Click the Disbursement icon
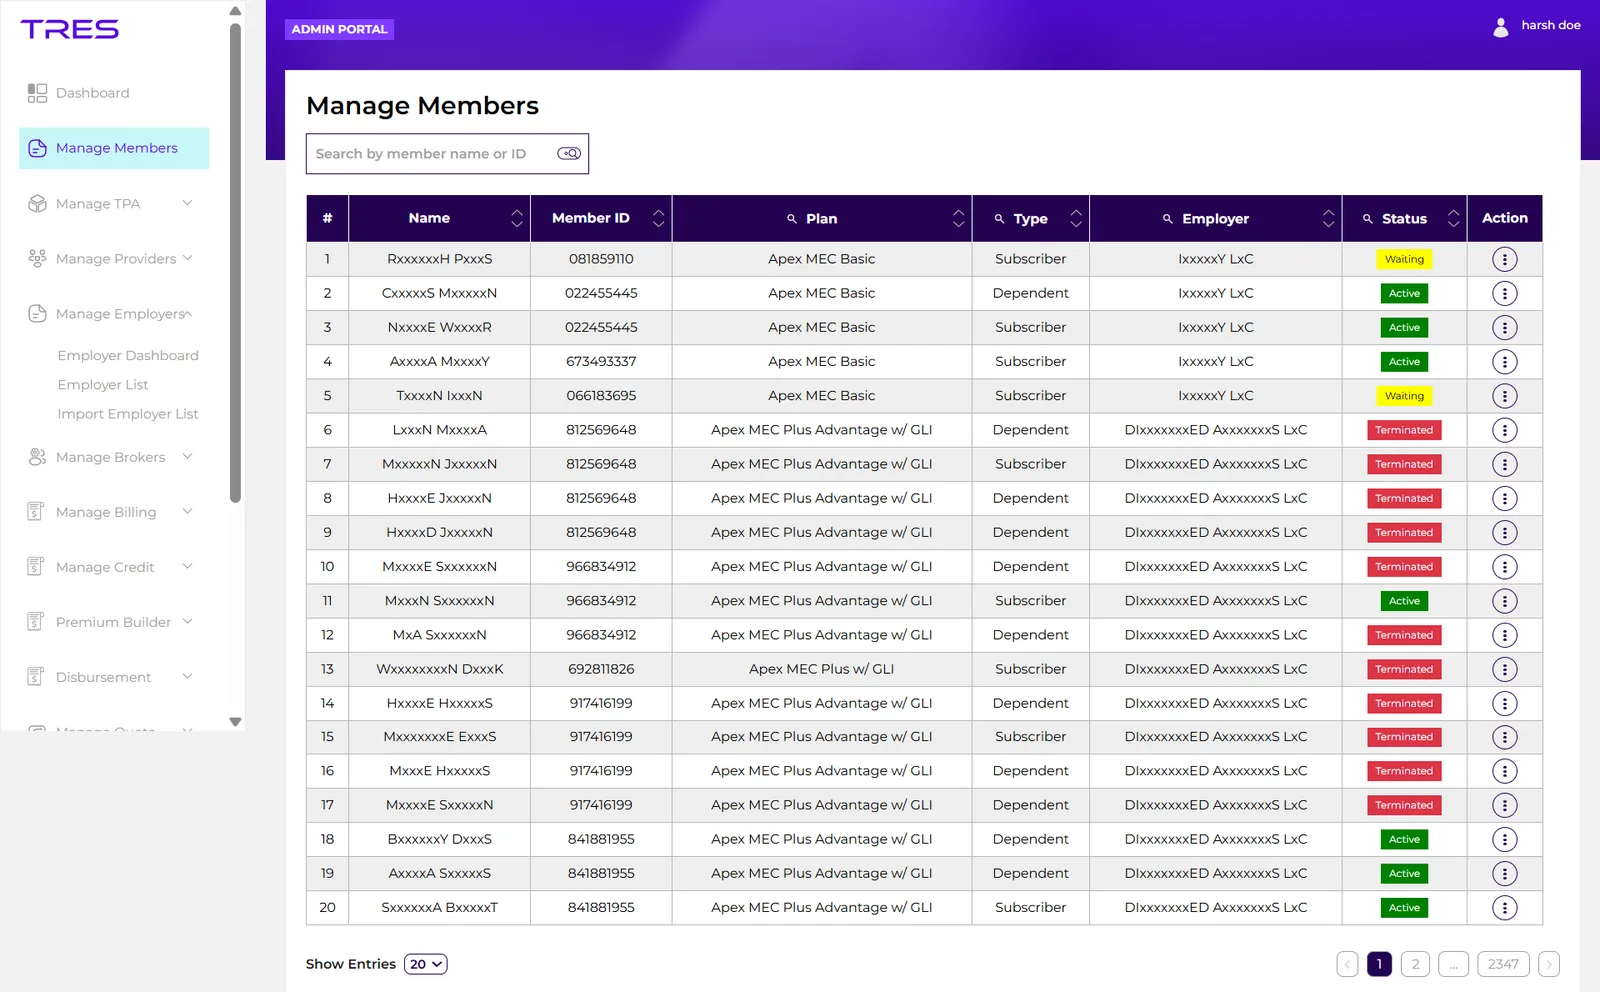The height and width of the screenshot is (992, 1600). pos(35,677)
